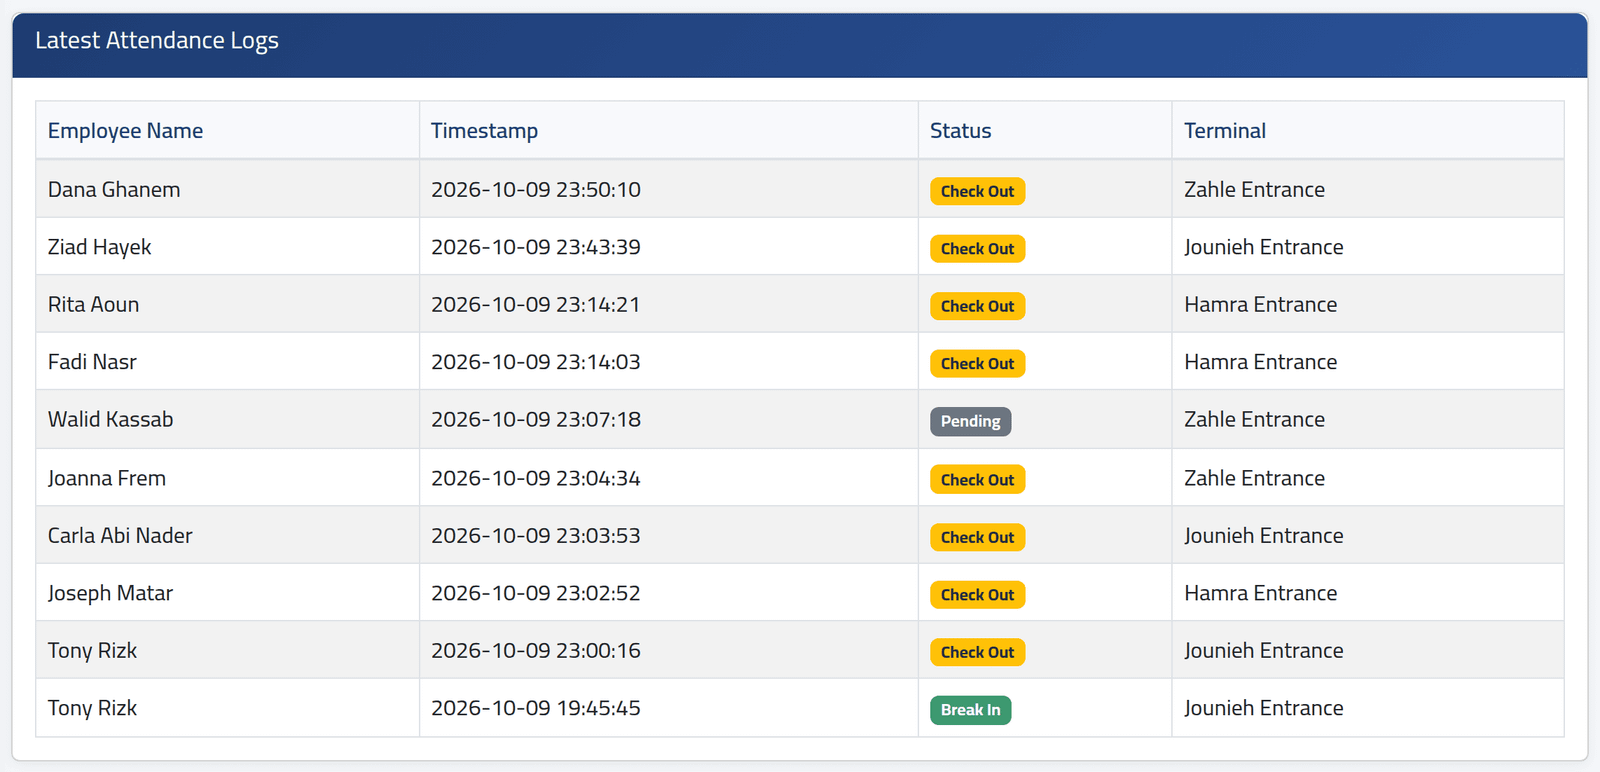Select "Tony Rizk" in the Break In row
Image resolution: width=1600 pixels, height=772 pixels.
pyautogui.click(x=92, y=708)
